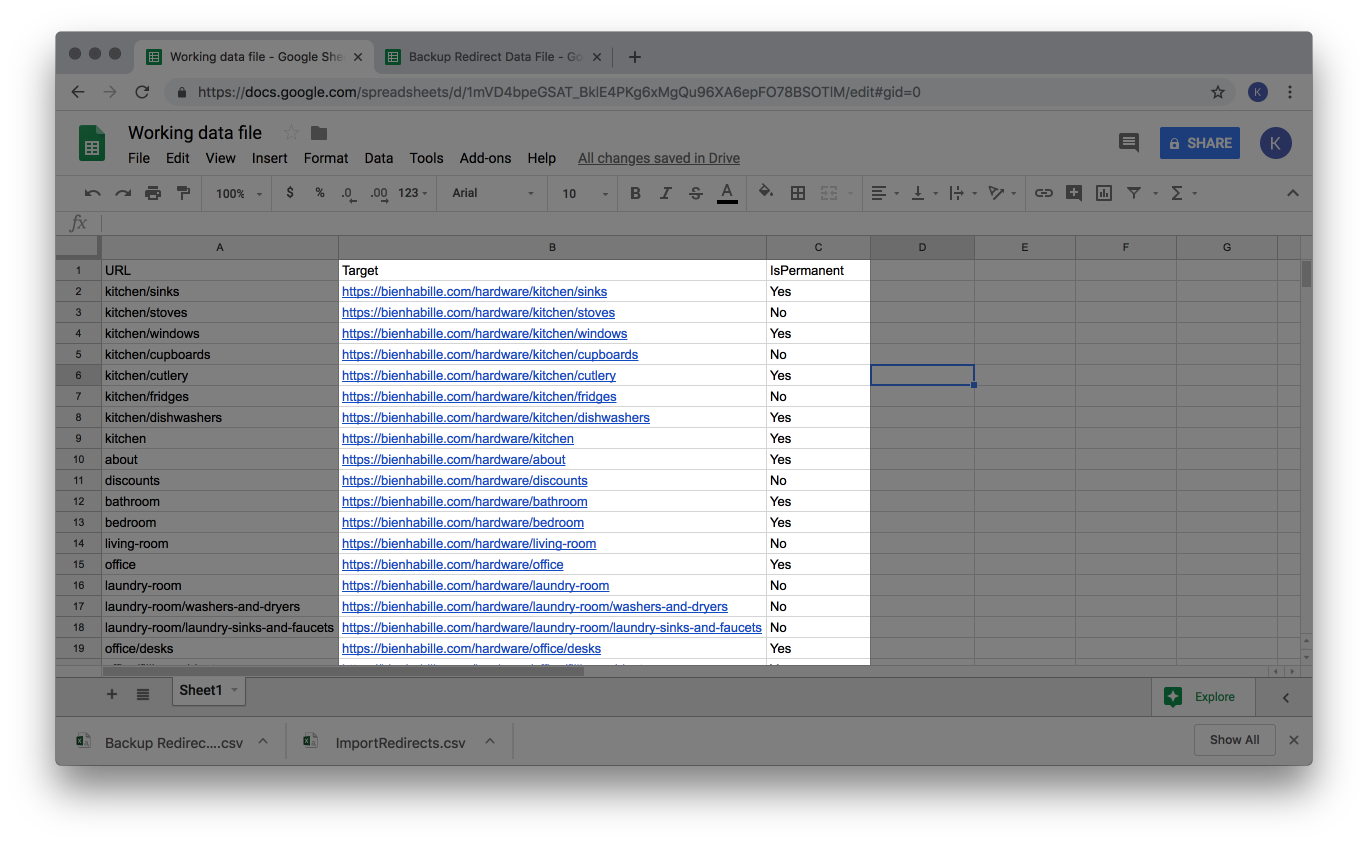Open Sheet1 tab dropdown arrow
The image size is (1368, 845).
coord(235,690)
